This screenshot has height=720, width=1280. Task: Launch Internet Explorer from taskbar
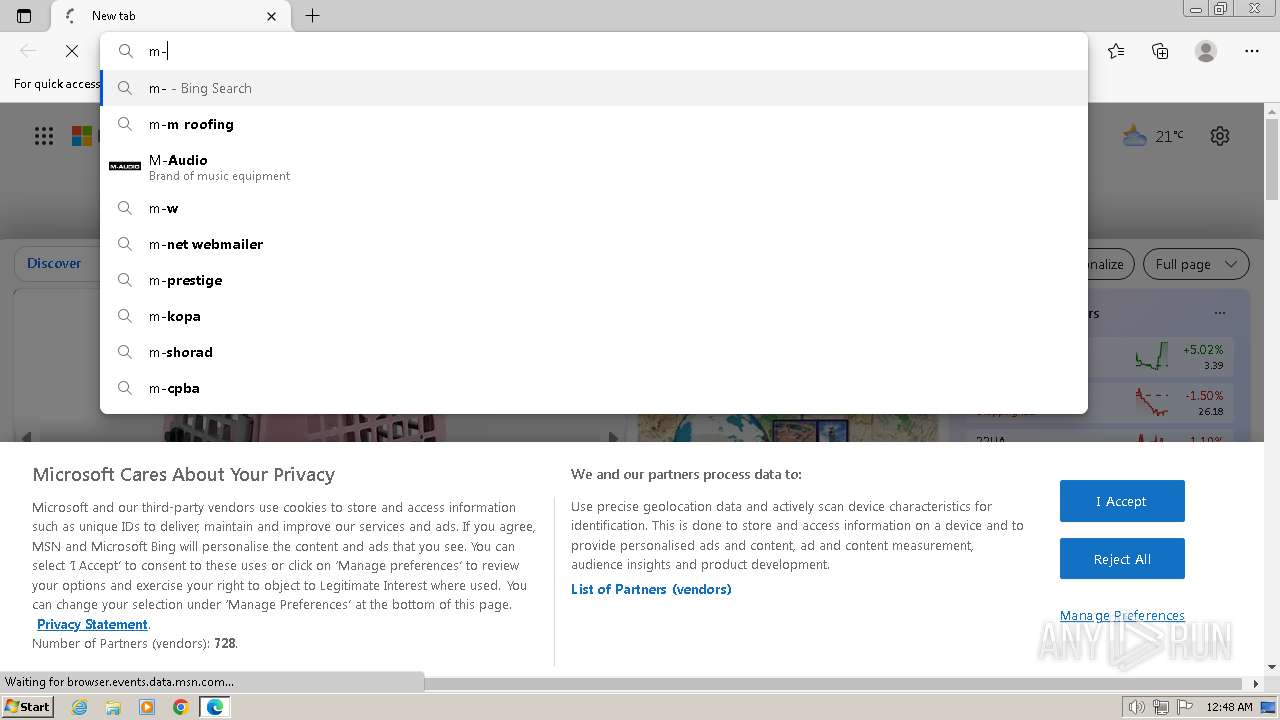pos(80,707)
